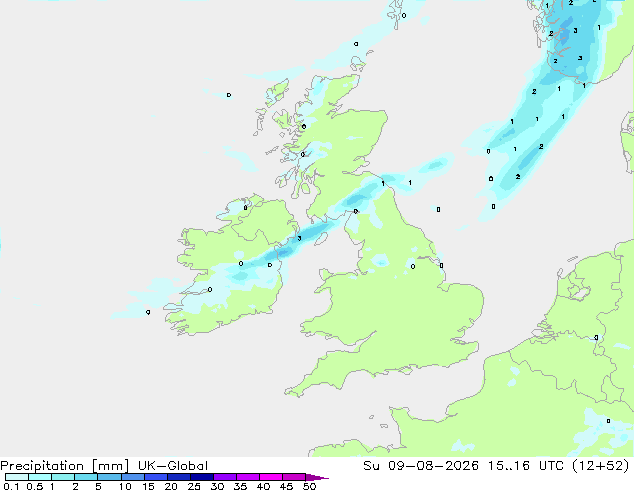The width and height of the screenshot is (634, 490).
Task: Pick the 20–25 mm dark blue swatch
Action: point(179,477)
